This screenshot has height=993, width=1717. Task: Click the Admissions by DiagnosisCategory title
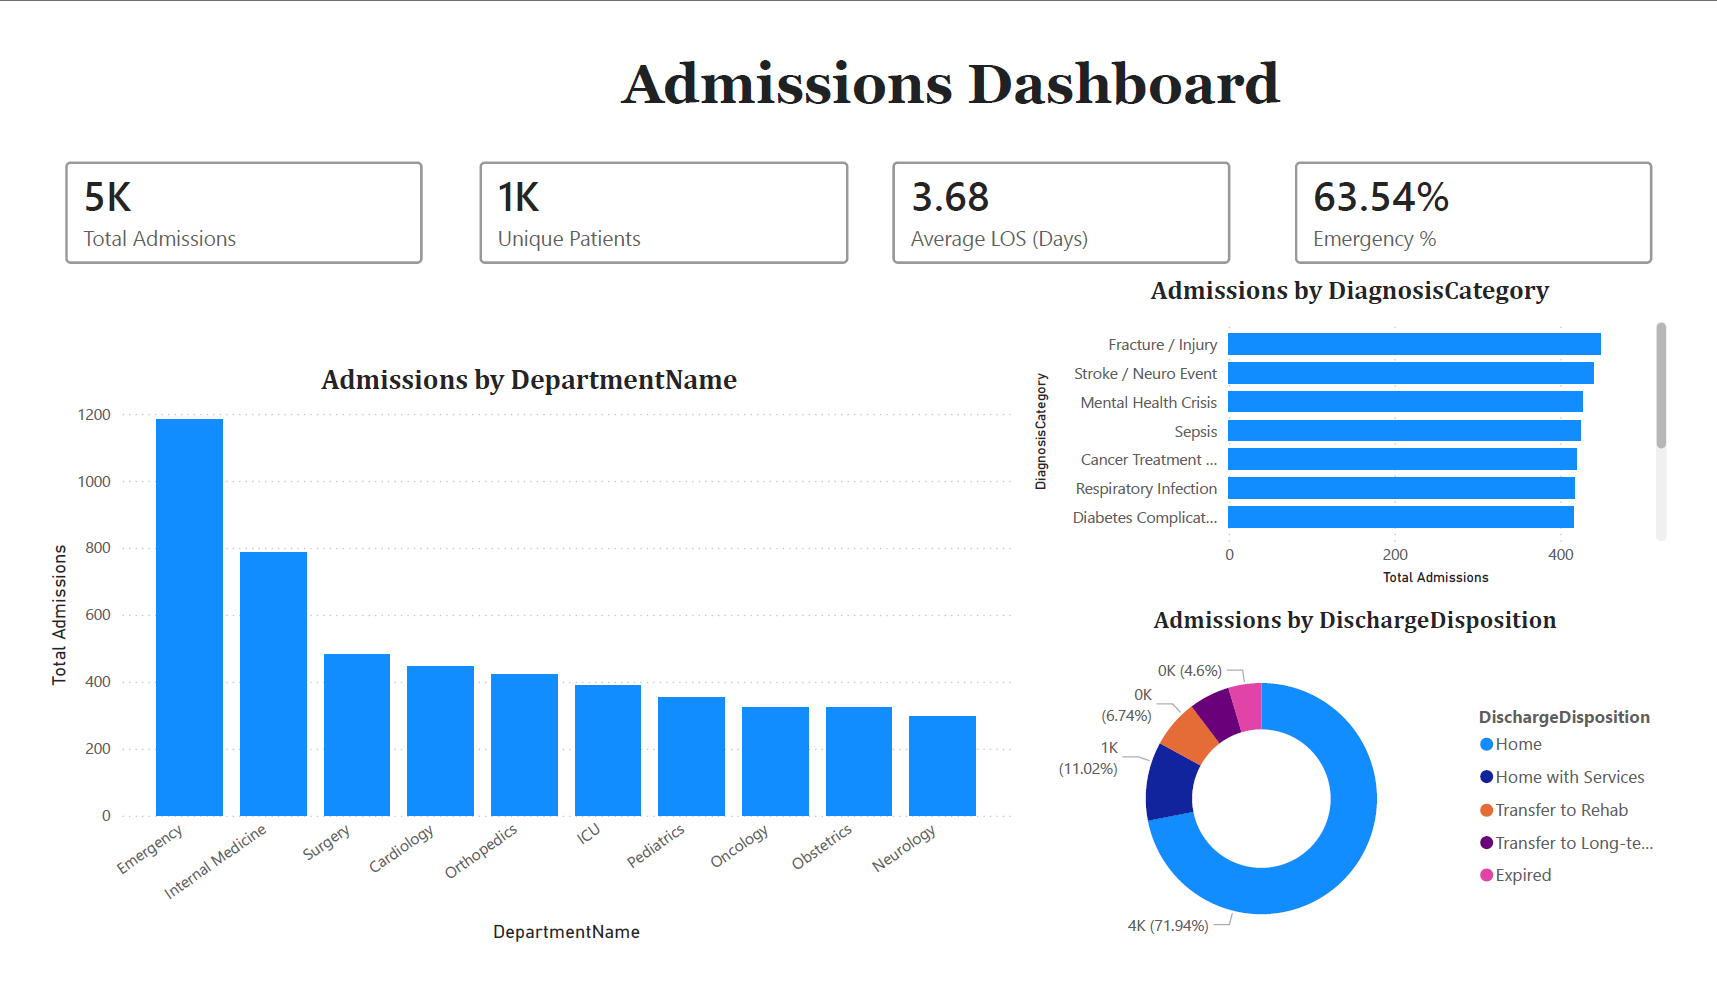click(x=1350, y=291)
